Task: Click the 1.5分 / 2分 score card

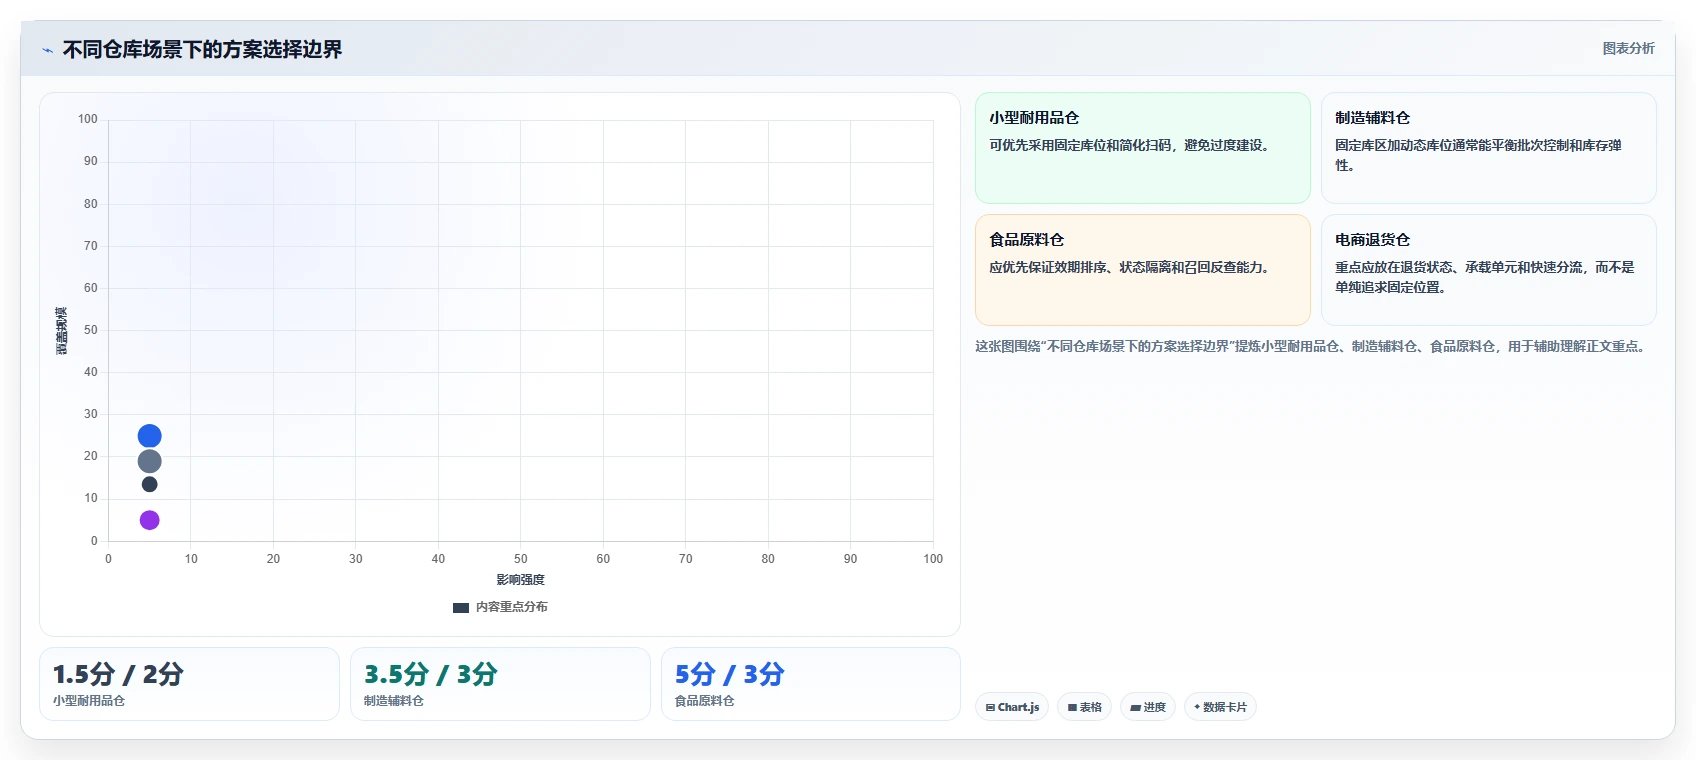Action: click(x=189, y=684)
